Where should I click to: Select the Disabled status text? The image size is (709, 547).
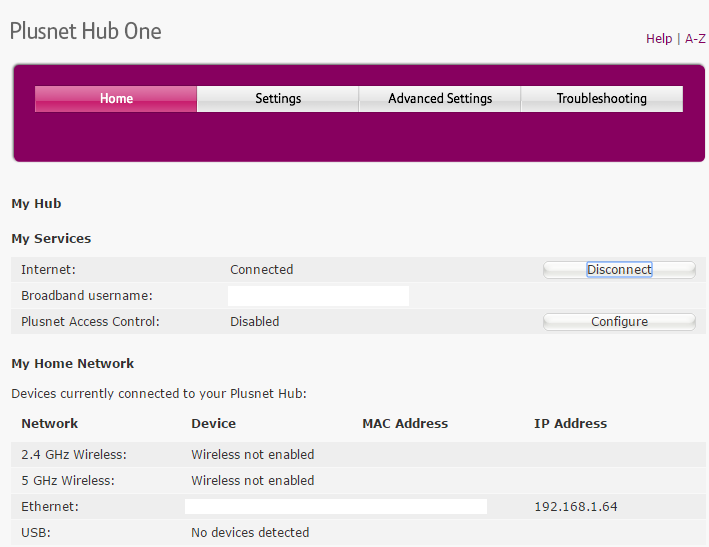pyautogui.click(x=255, y=322)
